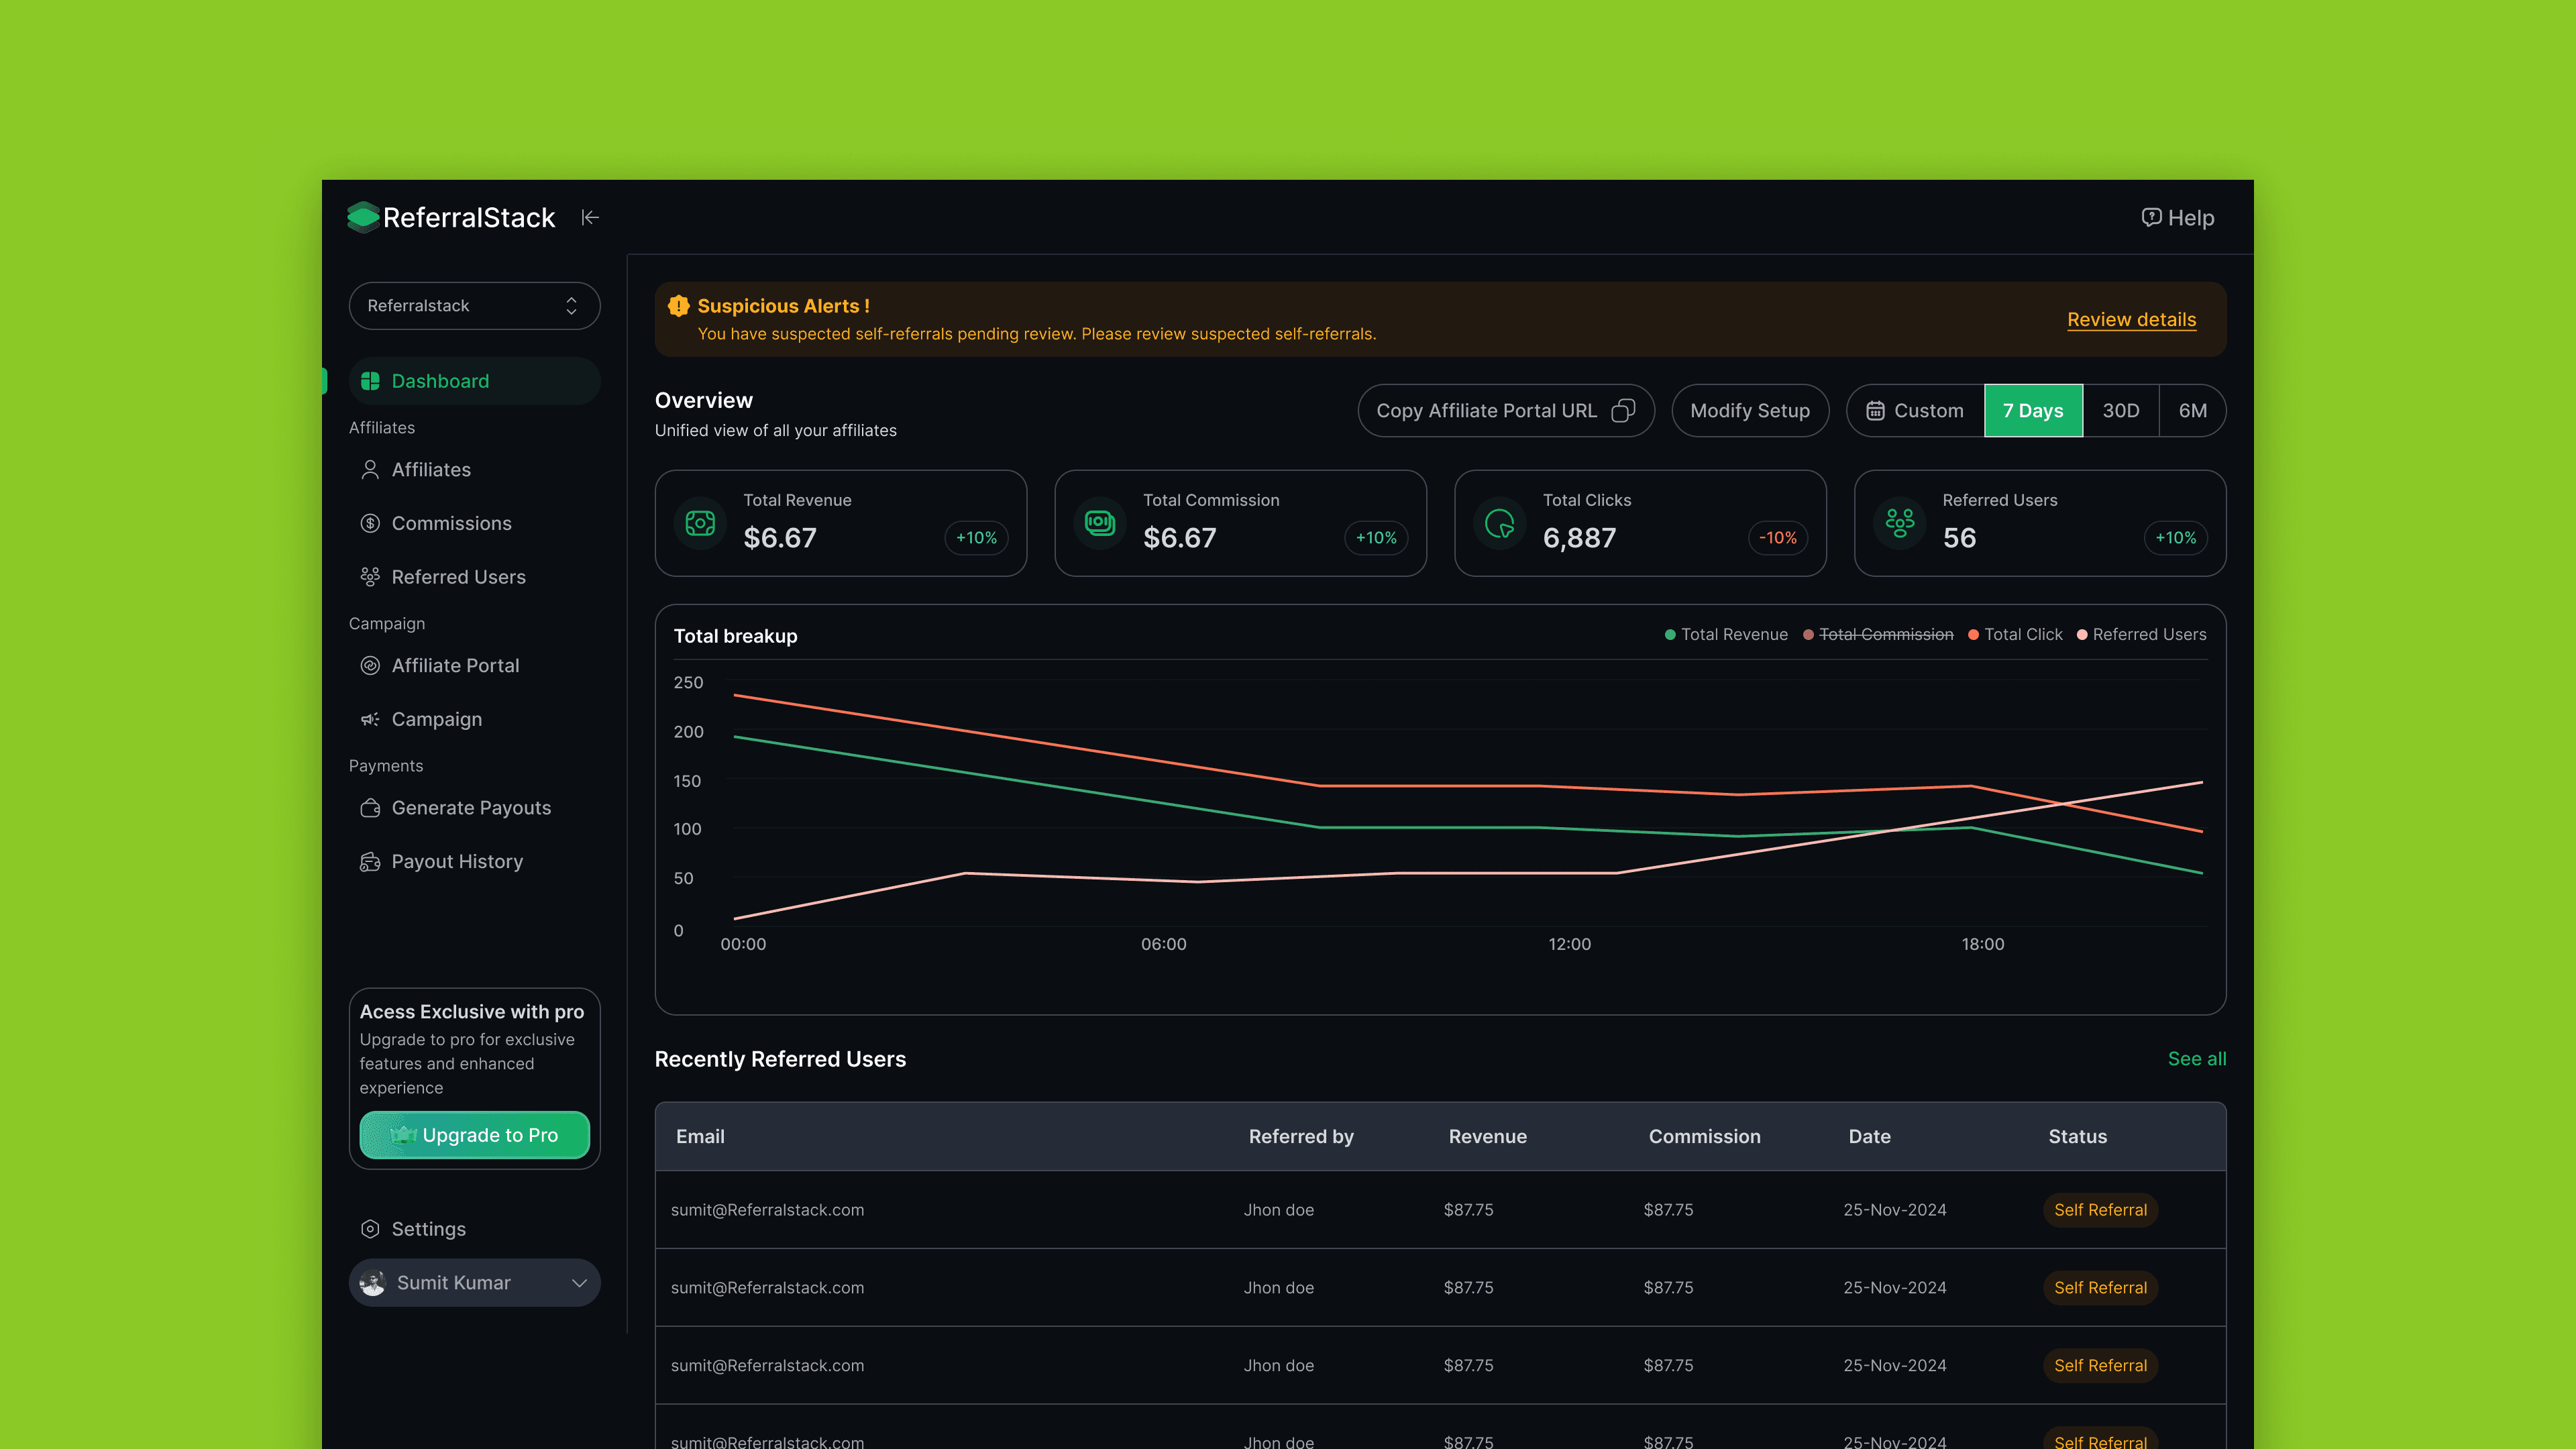Select the 30D time range tab

coord(2120,411)
